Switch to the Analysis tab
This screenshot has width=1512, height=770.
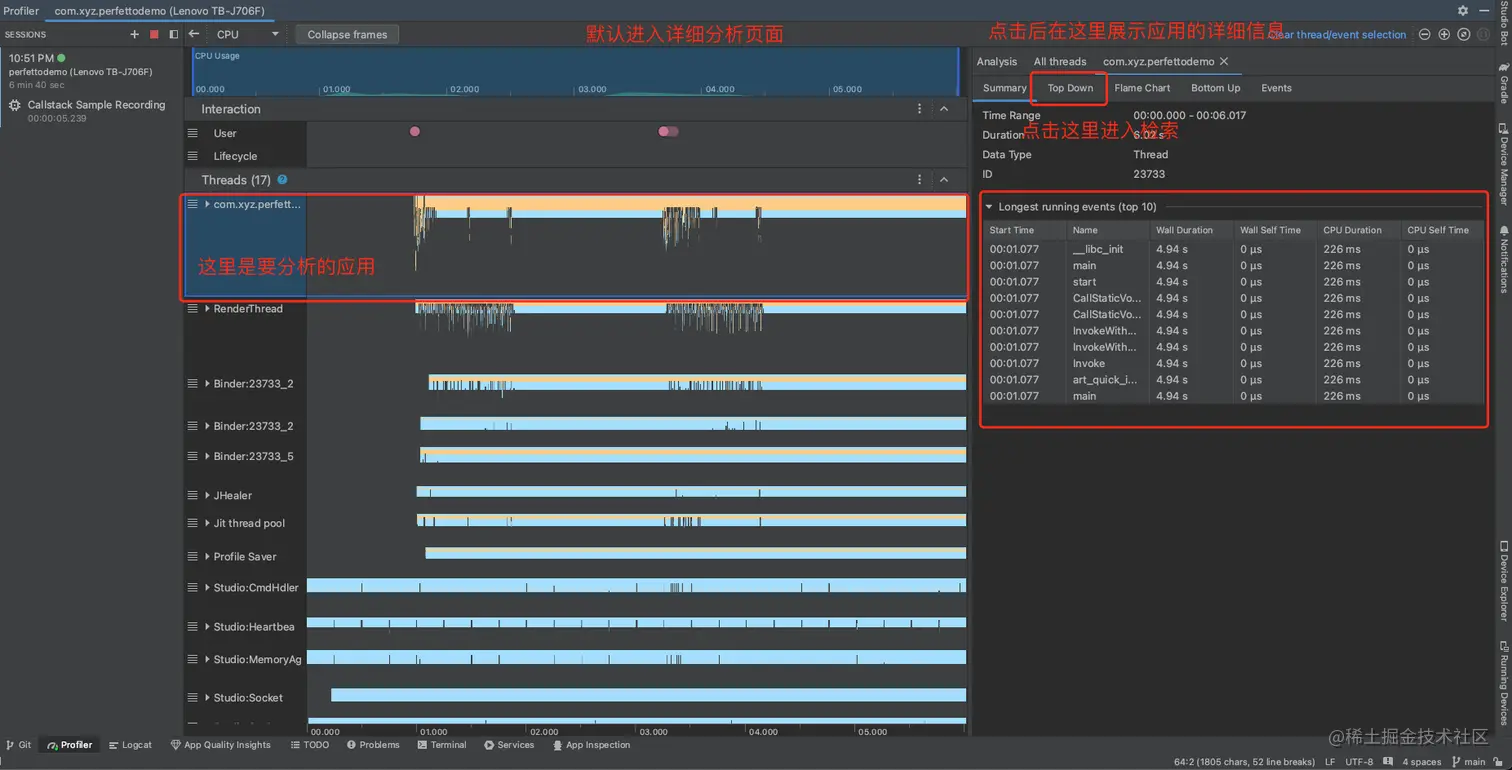pos(996,62)
